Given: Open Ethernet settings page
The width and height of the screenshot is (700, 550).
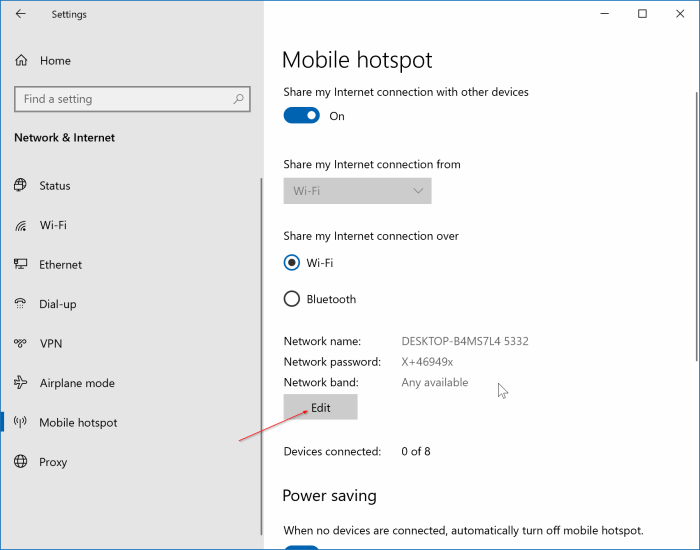Looking at the screenshot, I should 61,265.
